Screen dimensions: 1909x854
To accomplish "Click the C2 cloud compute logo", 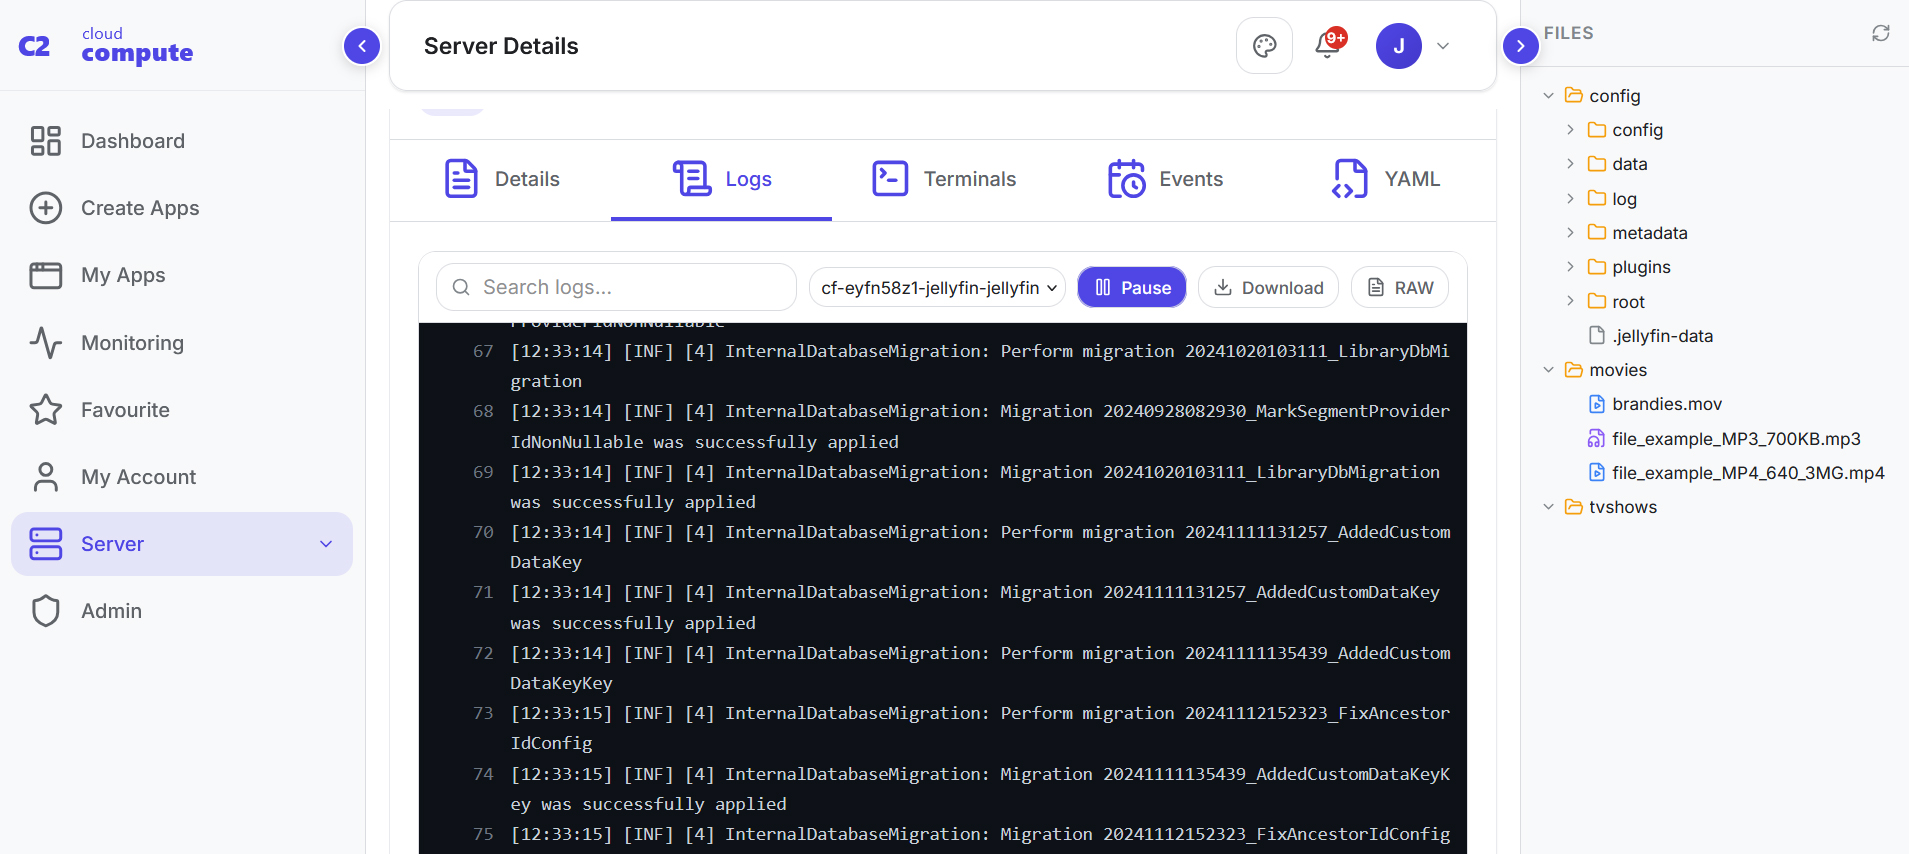I will [x=106, y=46].
